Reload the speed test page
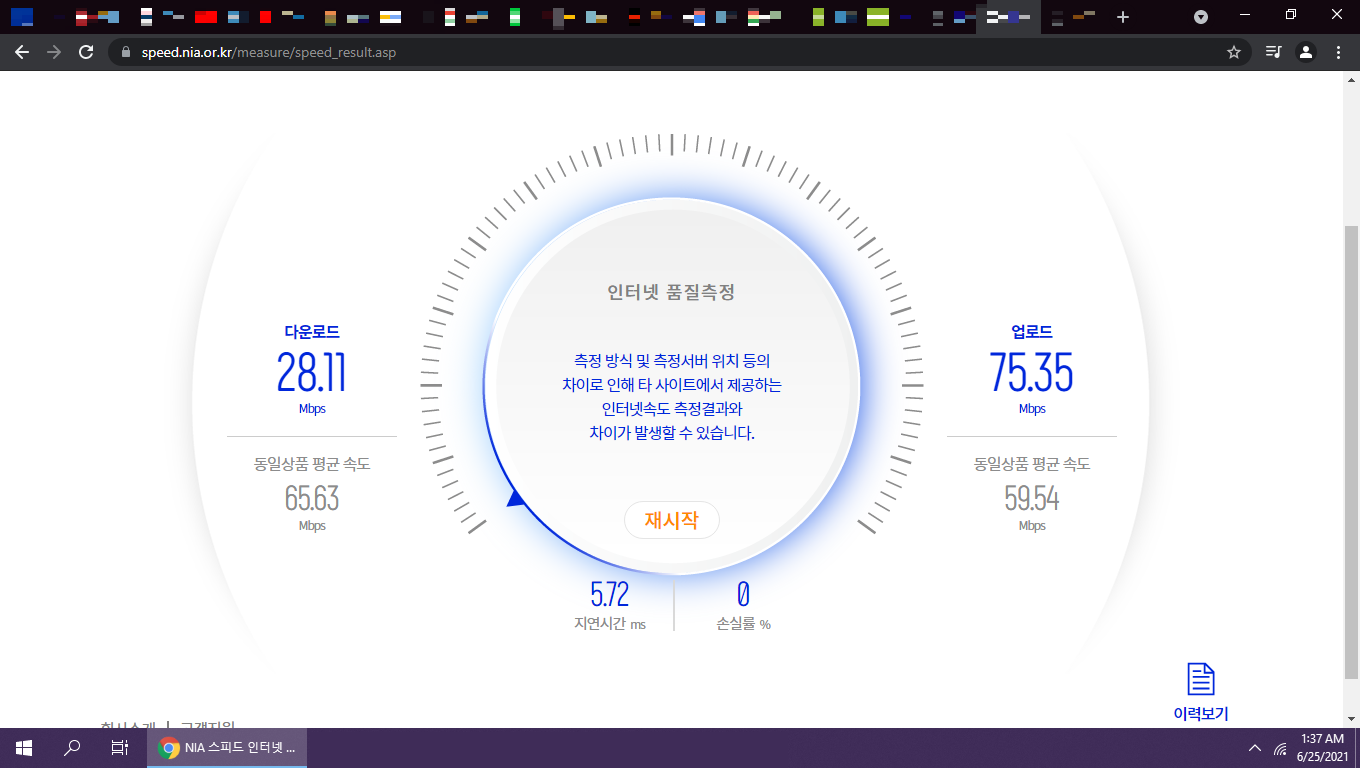 [x=86, y=52]
